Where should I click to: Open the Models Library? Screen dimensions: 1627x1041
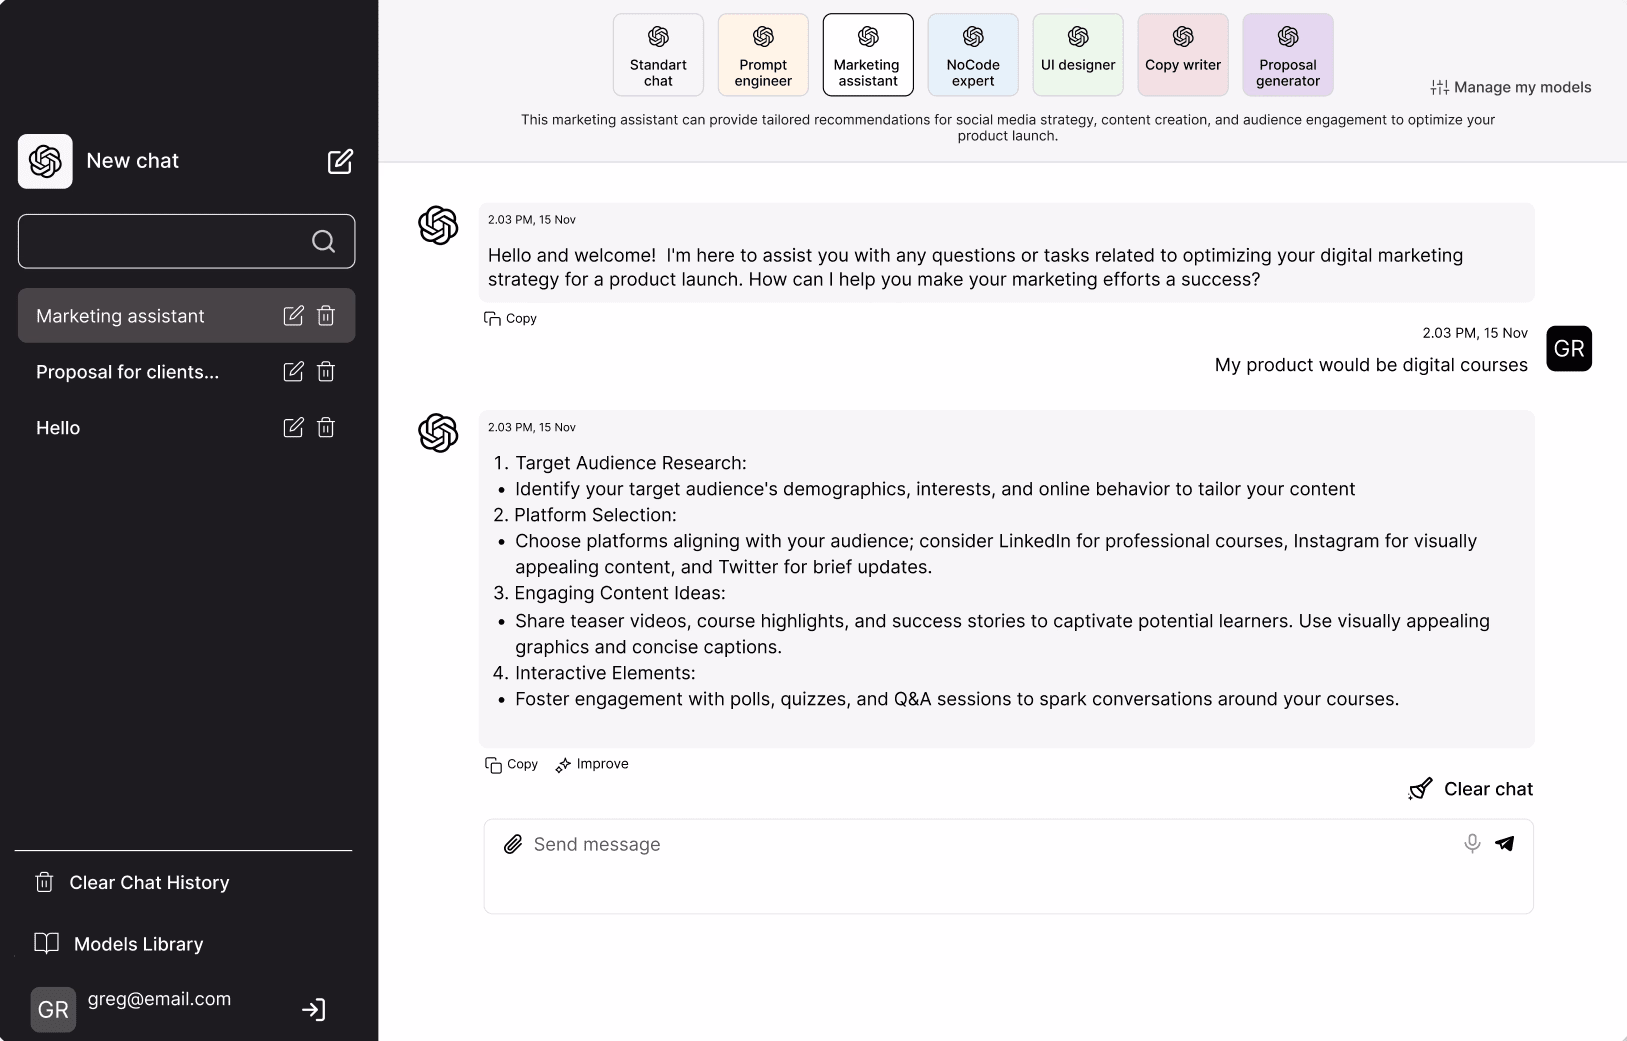point(119,944)
